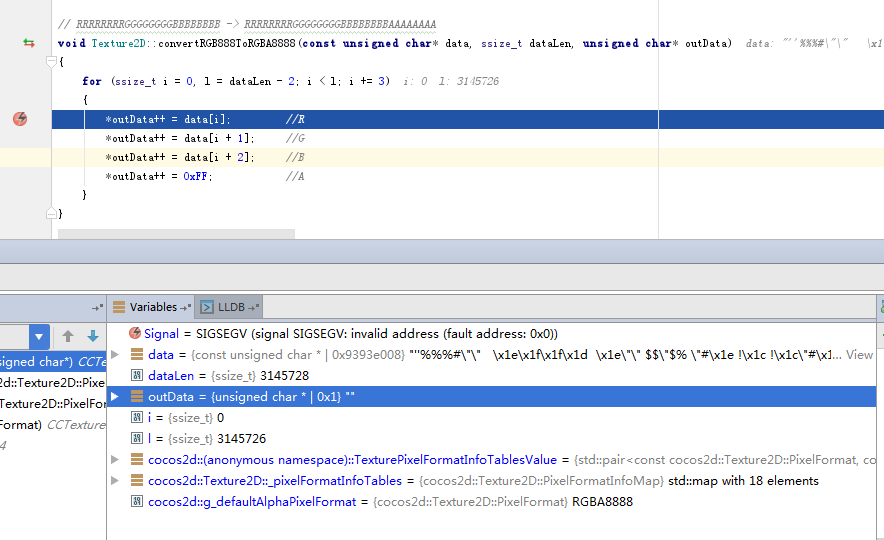Click the highlighted data[i] //R line
Viewport: 884px width, 540px height.
[468, 119]
